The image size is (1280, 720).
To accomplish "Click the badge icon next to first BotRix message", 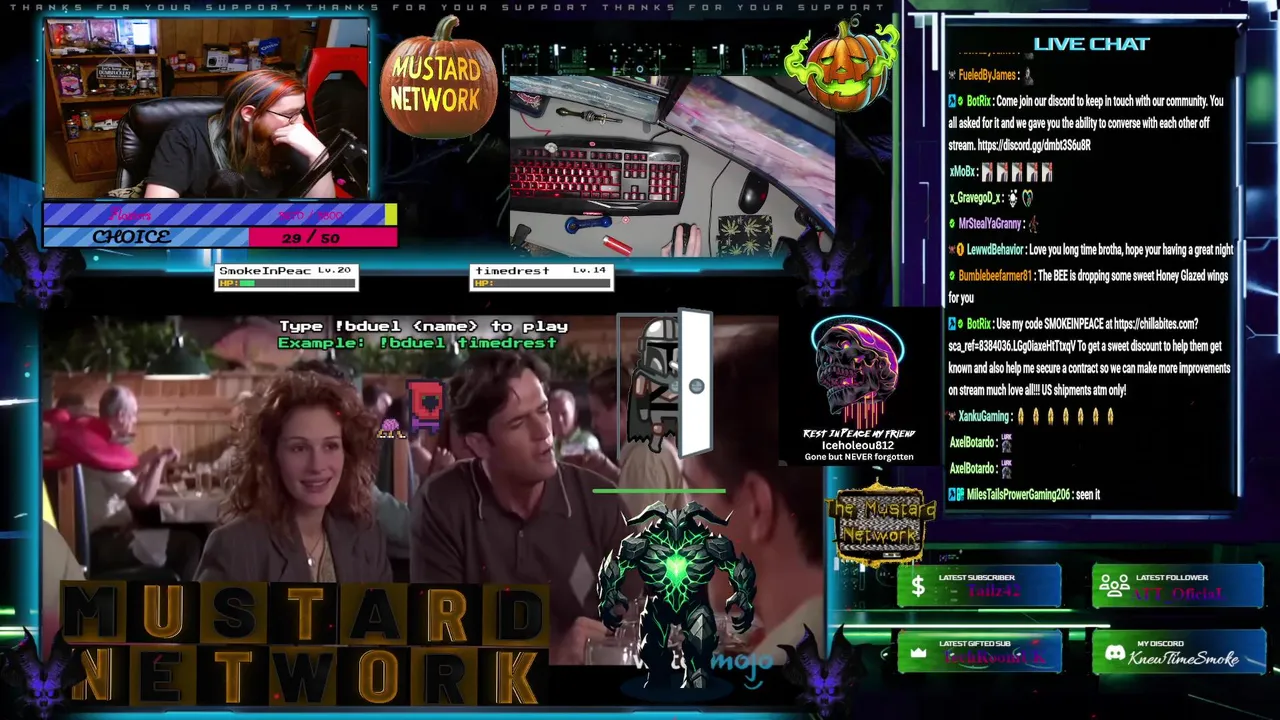I will (954, 101).
